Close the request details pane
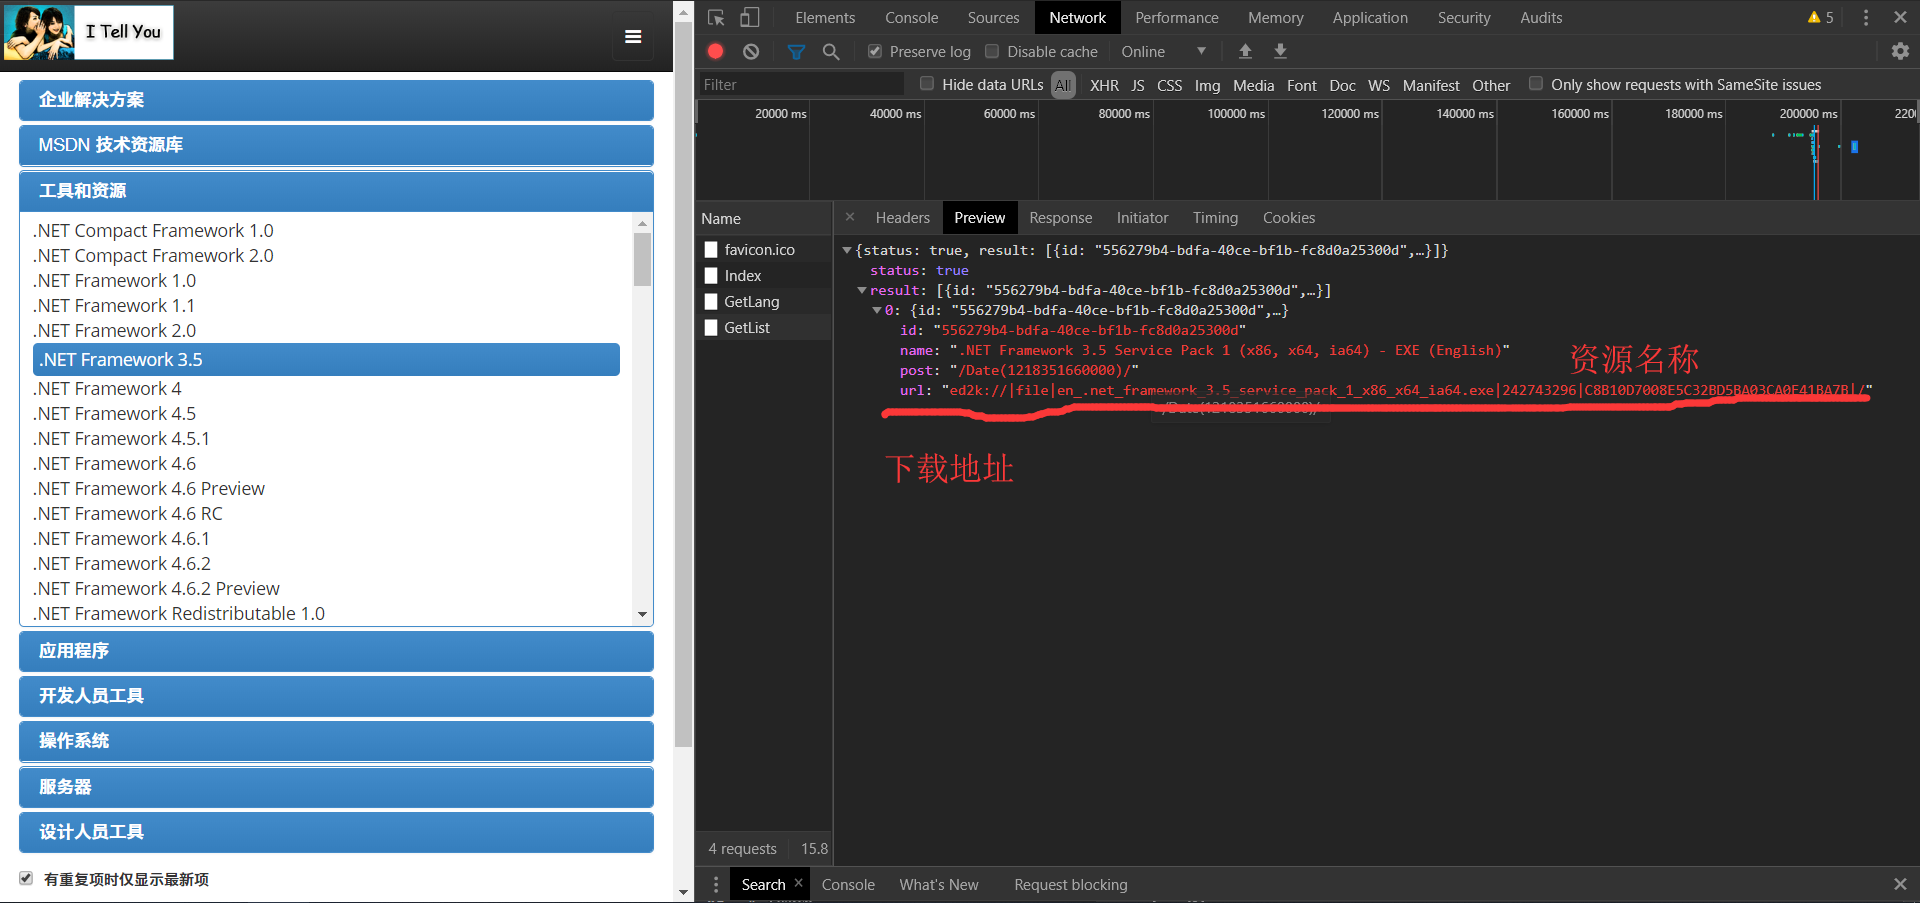1920x903 pixels. (850, 217)
